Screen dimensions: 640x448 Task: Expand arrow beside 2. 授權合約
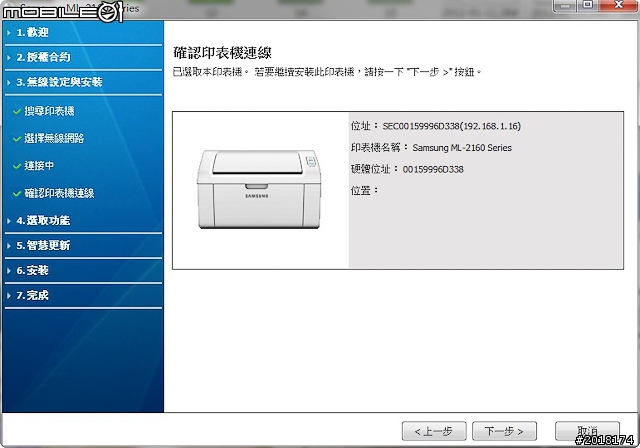(9, 58)
